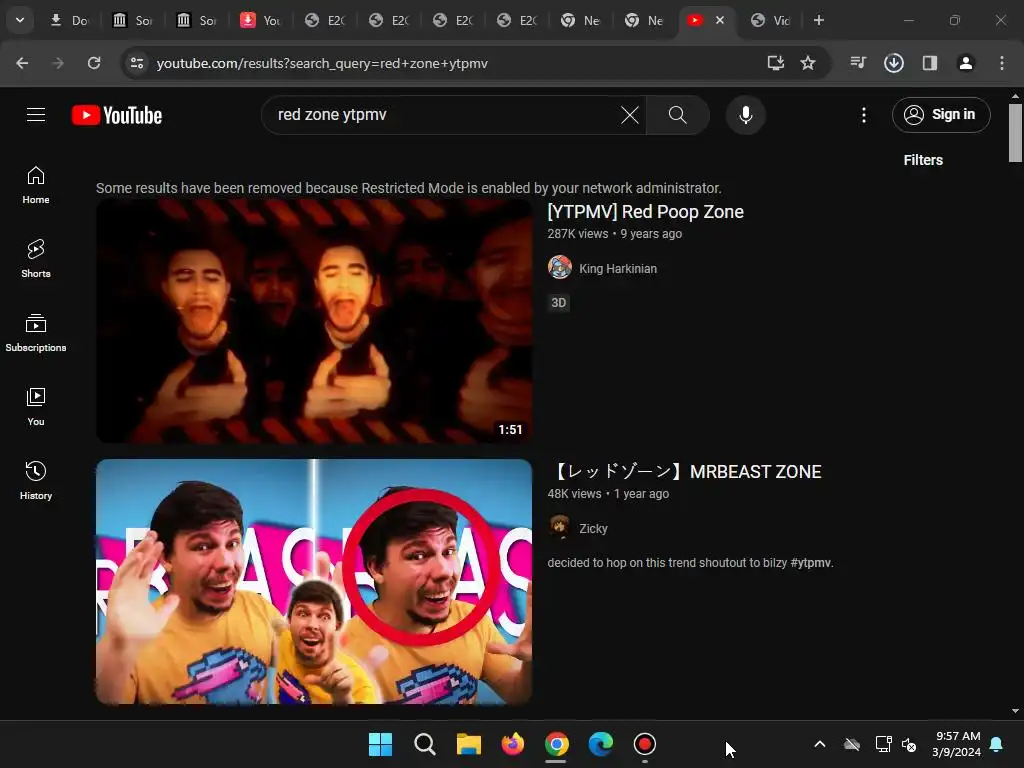1024x768 pixels.
Task: Install app icon in the address bar
Action: pyautogui.click(x=775, y=63)
